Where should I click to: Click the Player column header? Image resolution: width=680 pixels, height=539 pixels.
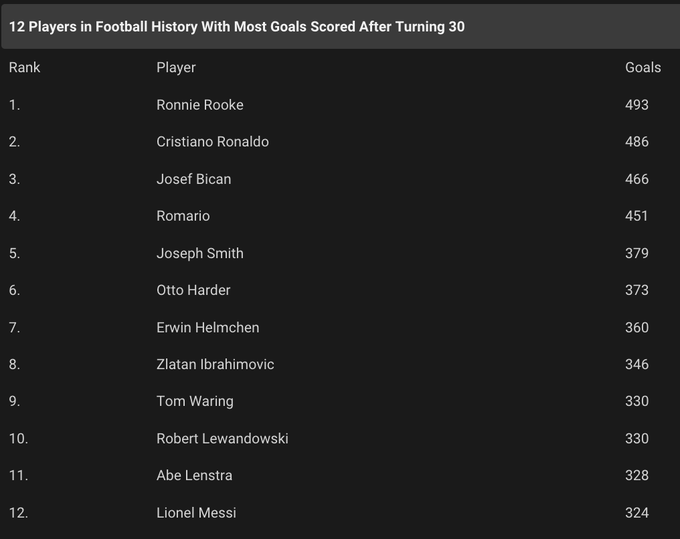click(176, 67)
